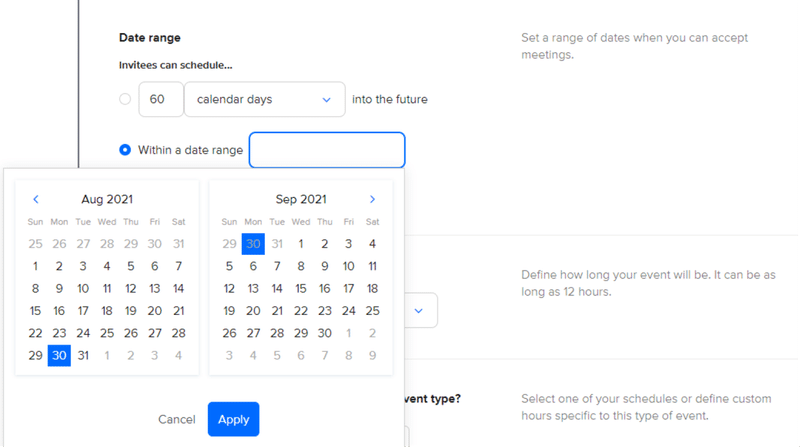Open the calendar days unit dropdown

264,99
